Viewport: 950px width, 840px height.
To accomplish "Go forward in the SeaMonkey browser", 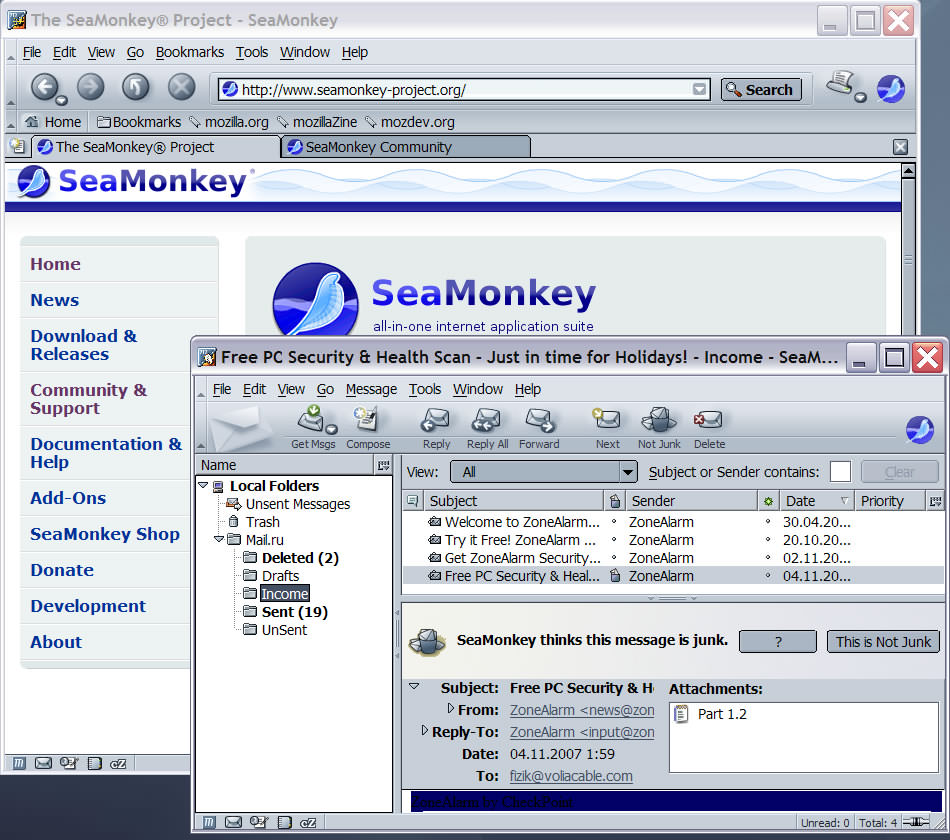I will coord(90,87).
